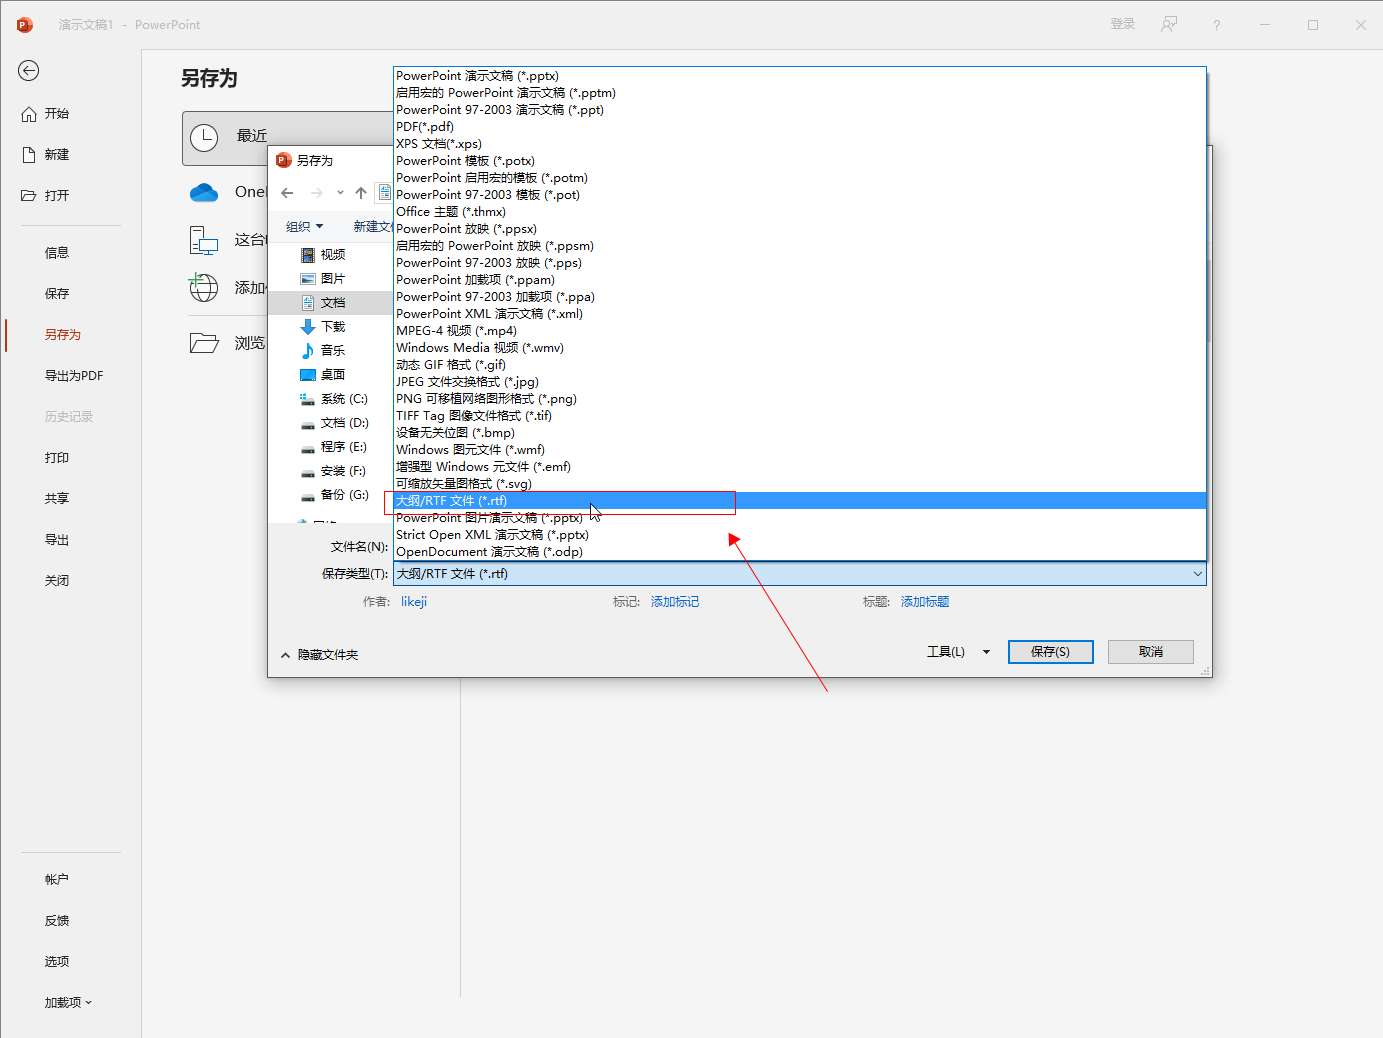Open the 共享 tab in sidebar
The width and height of the screenshot is (1383, 1038).
click(57, 499)
